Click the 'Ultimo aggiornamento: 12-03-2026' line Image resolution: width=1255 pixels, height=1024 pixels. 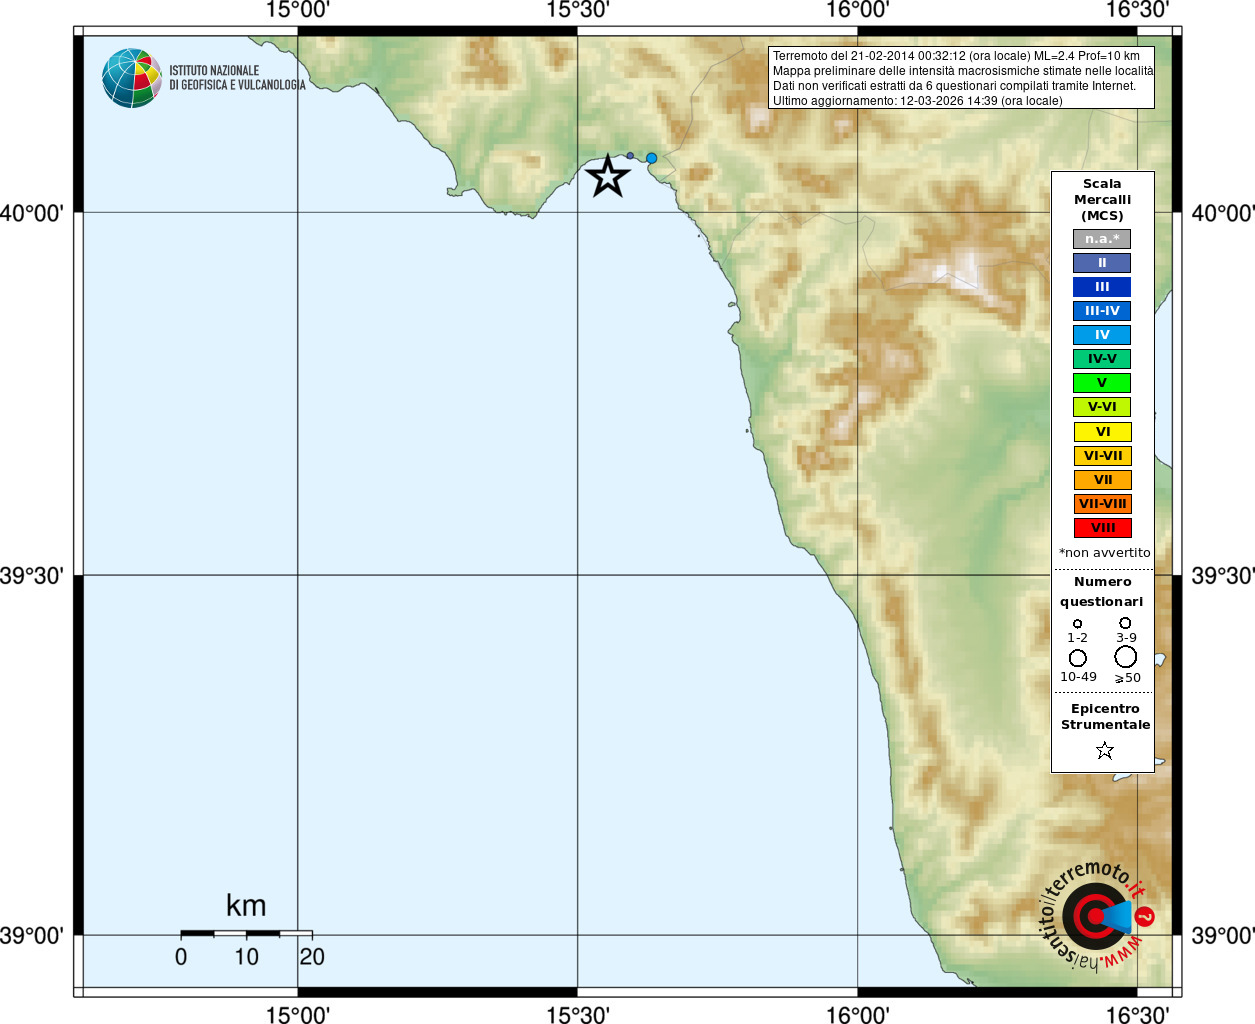pyautogui.click(x=917, y=101)
